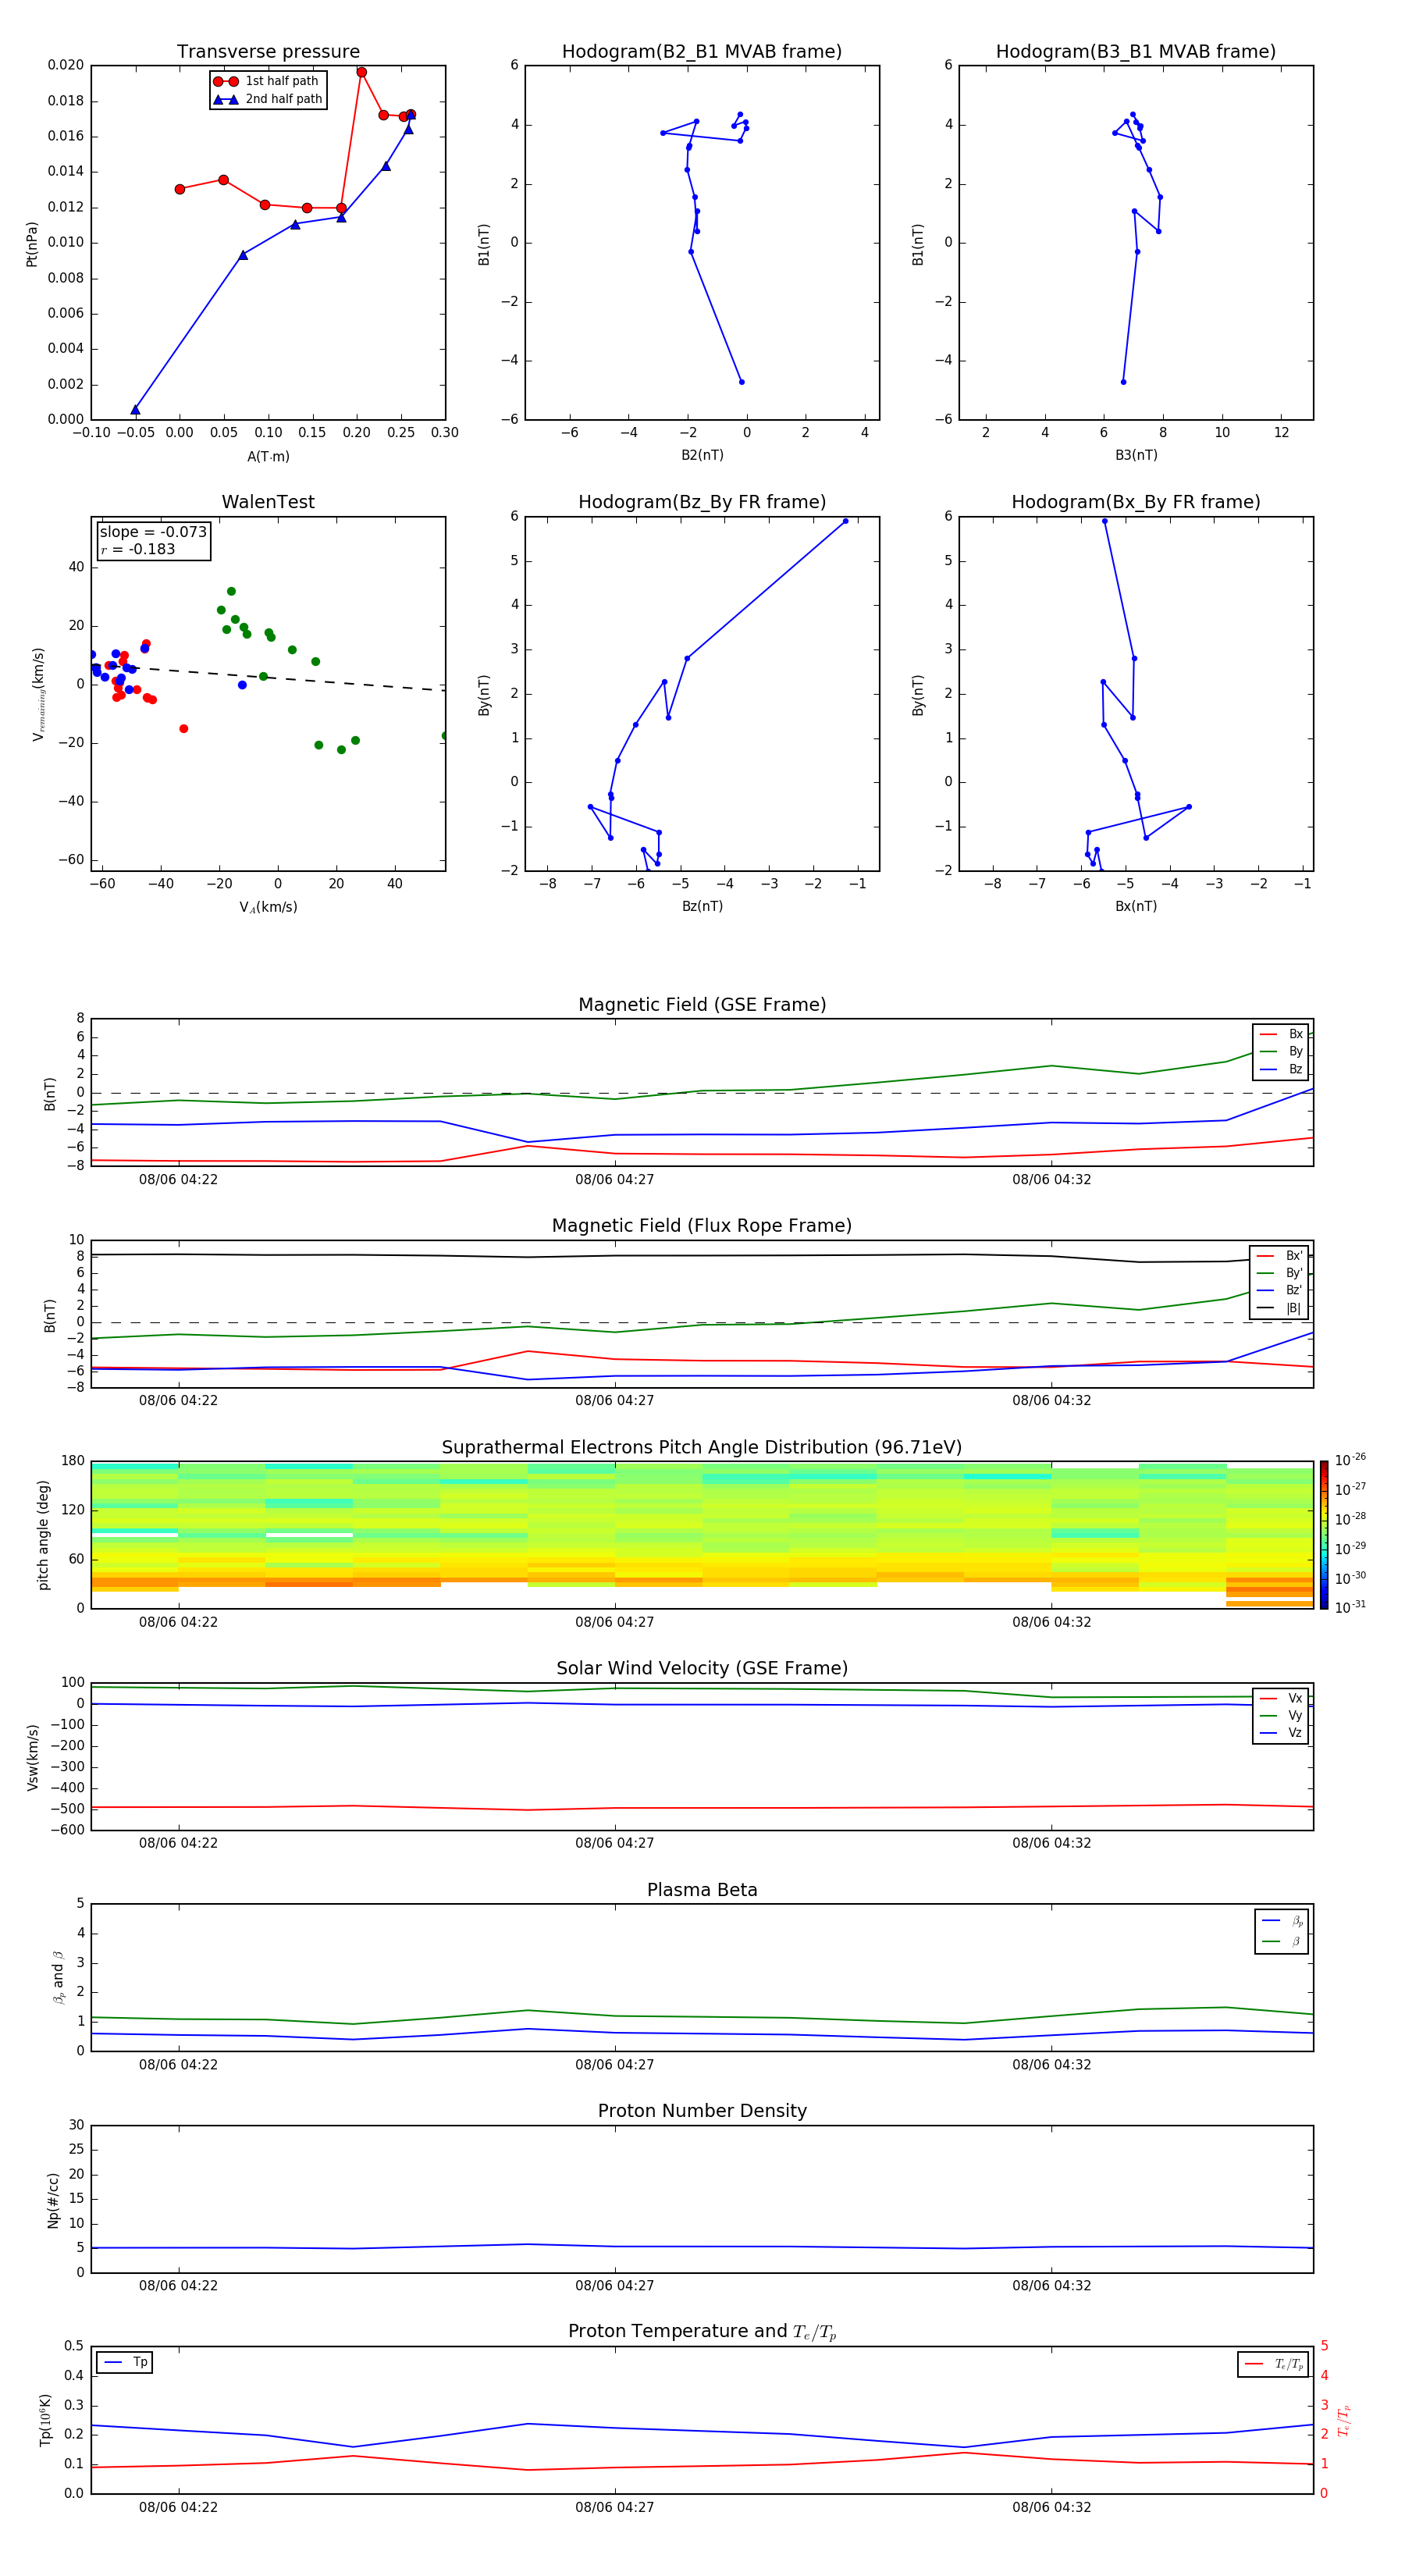Click the 'Plasma Beta' title
Screen dimensions: 1405x2576
click(702, 1890)
